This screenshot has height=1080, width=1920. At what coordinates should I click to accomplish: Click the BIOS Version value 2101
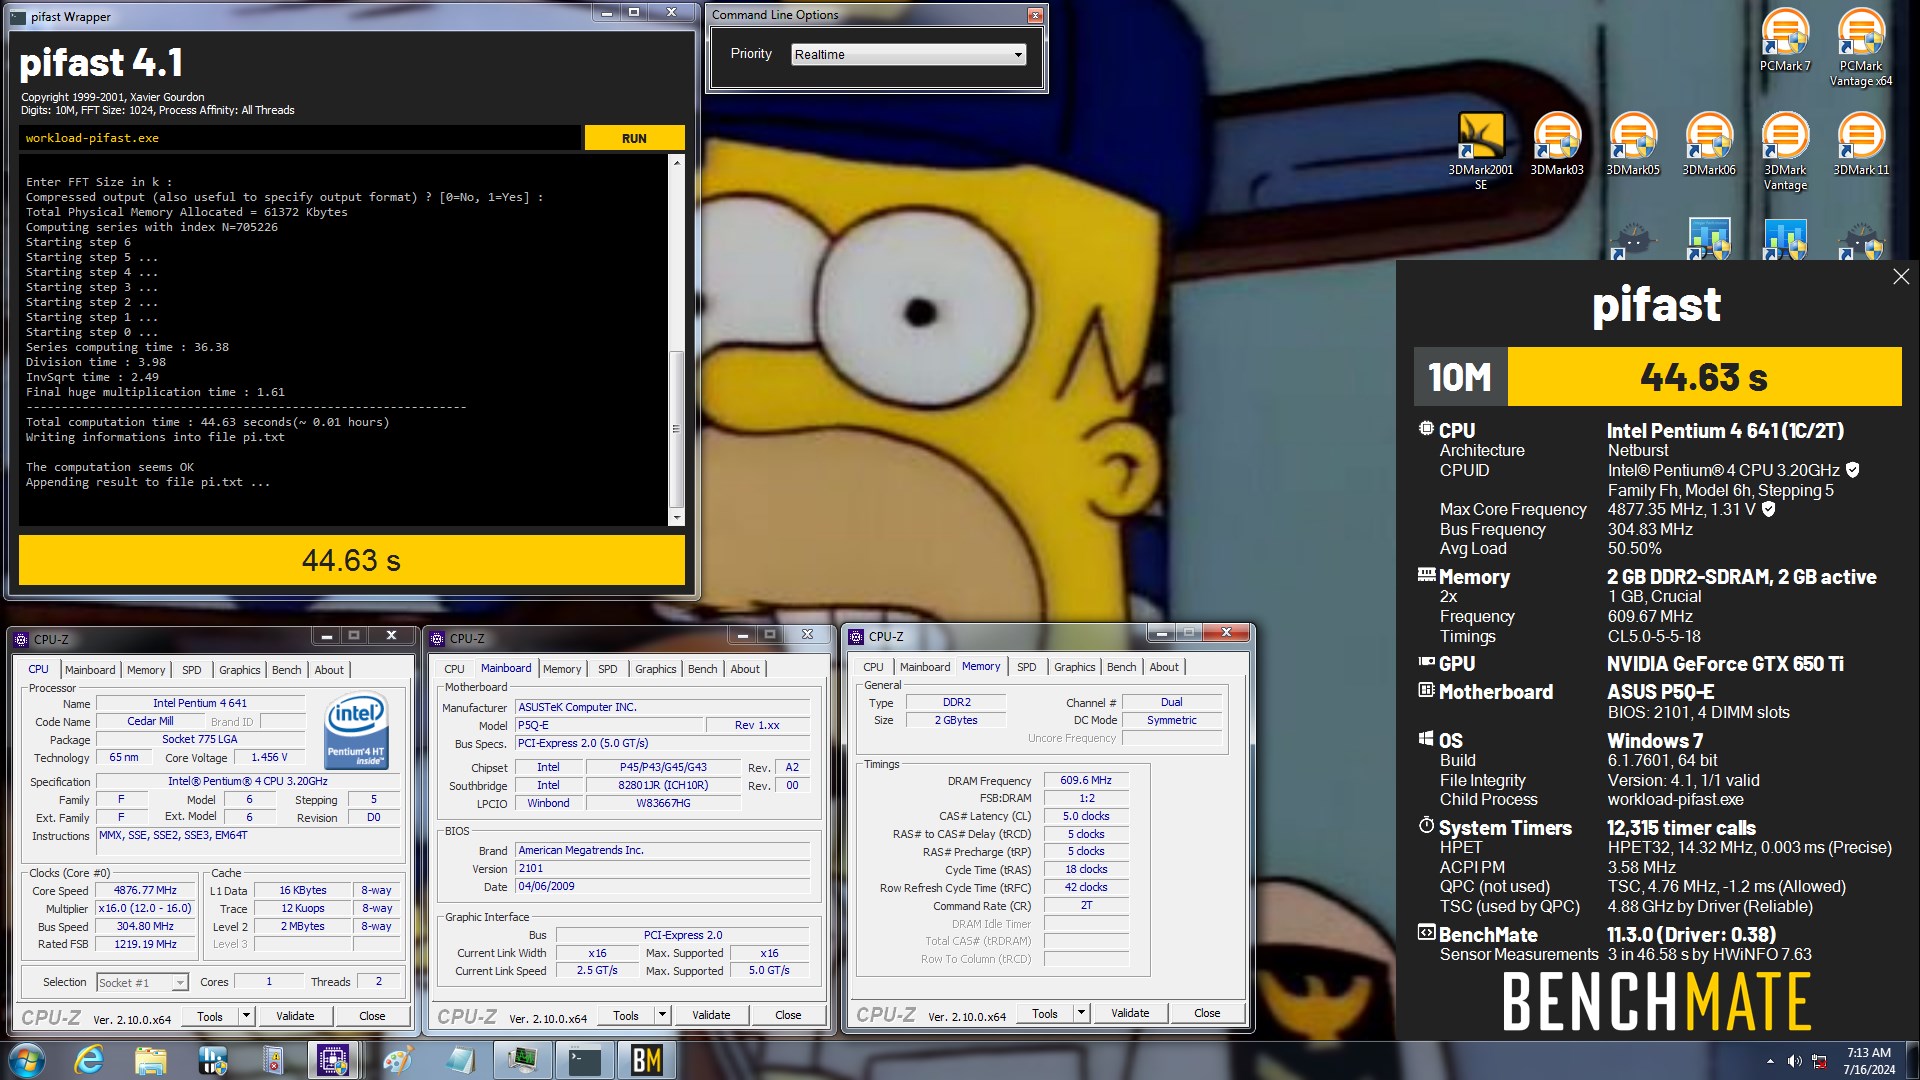pyautogui.click(x=662, y=868)
